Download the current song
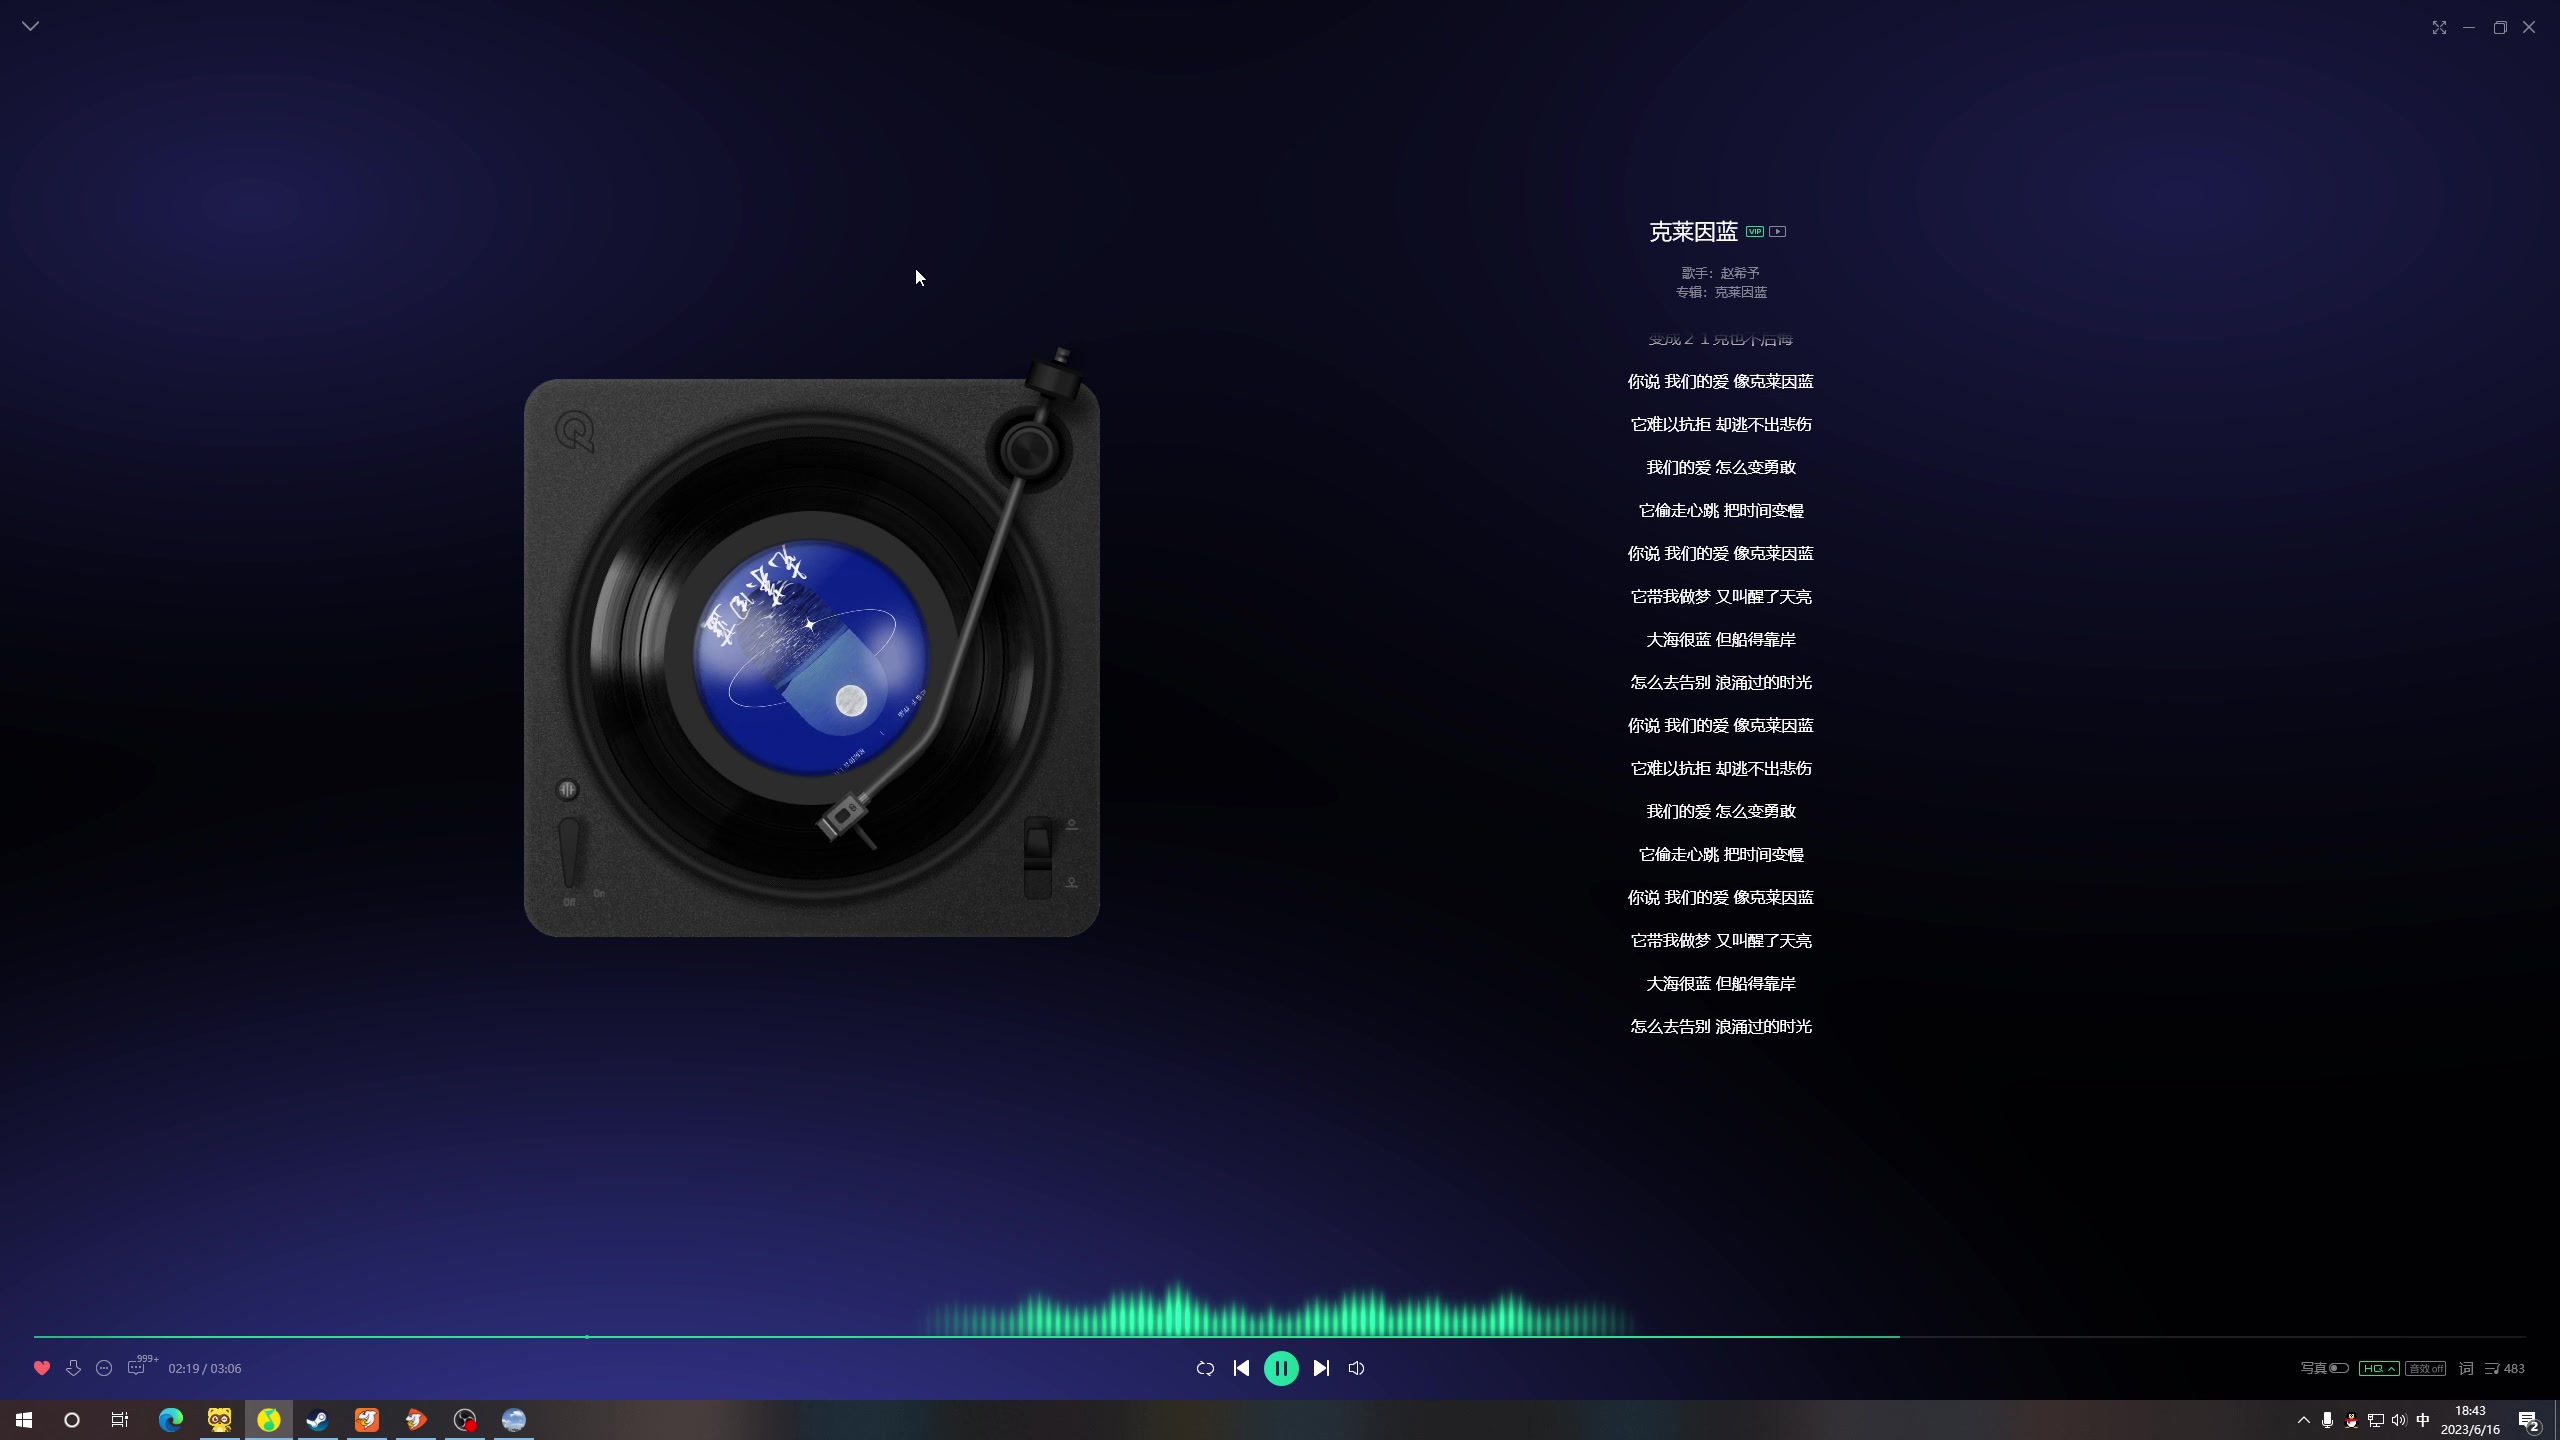The width and height of the screenshot is (2560, 1440). point(73,1368)
